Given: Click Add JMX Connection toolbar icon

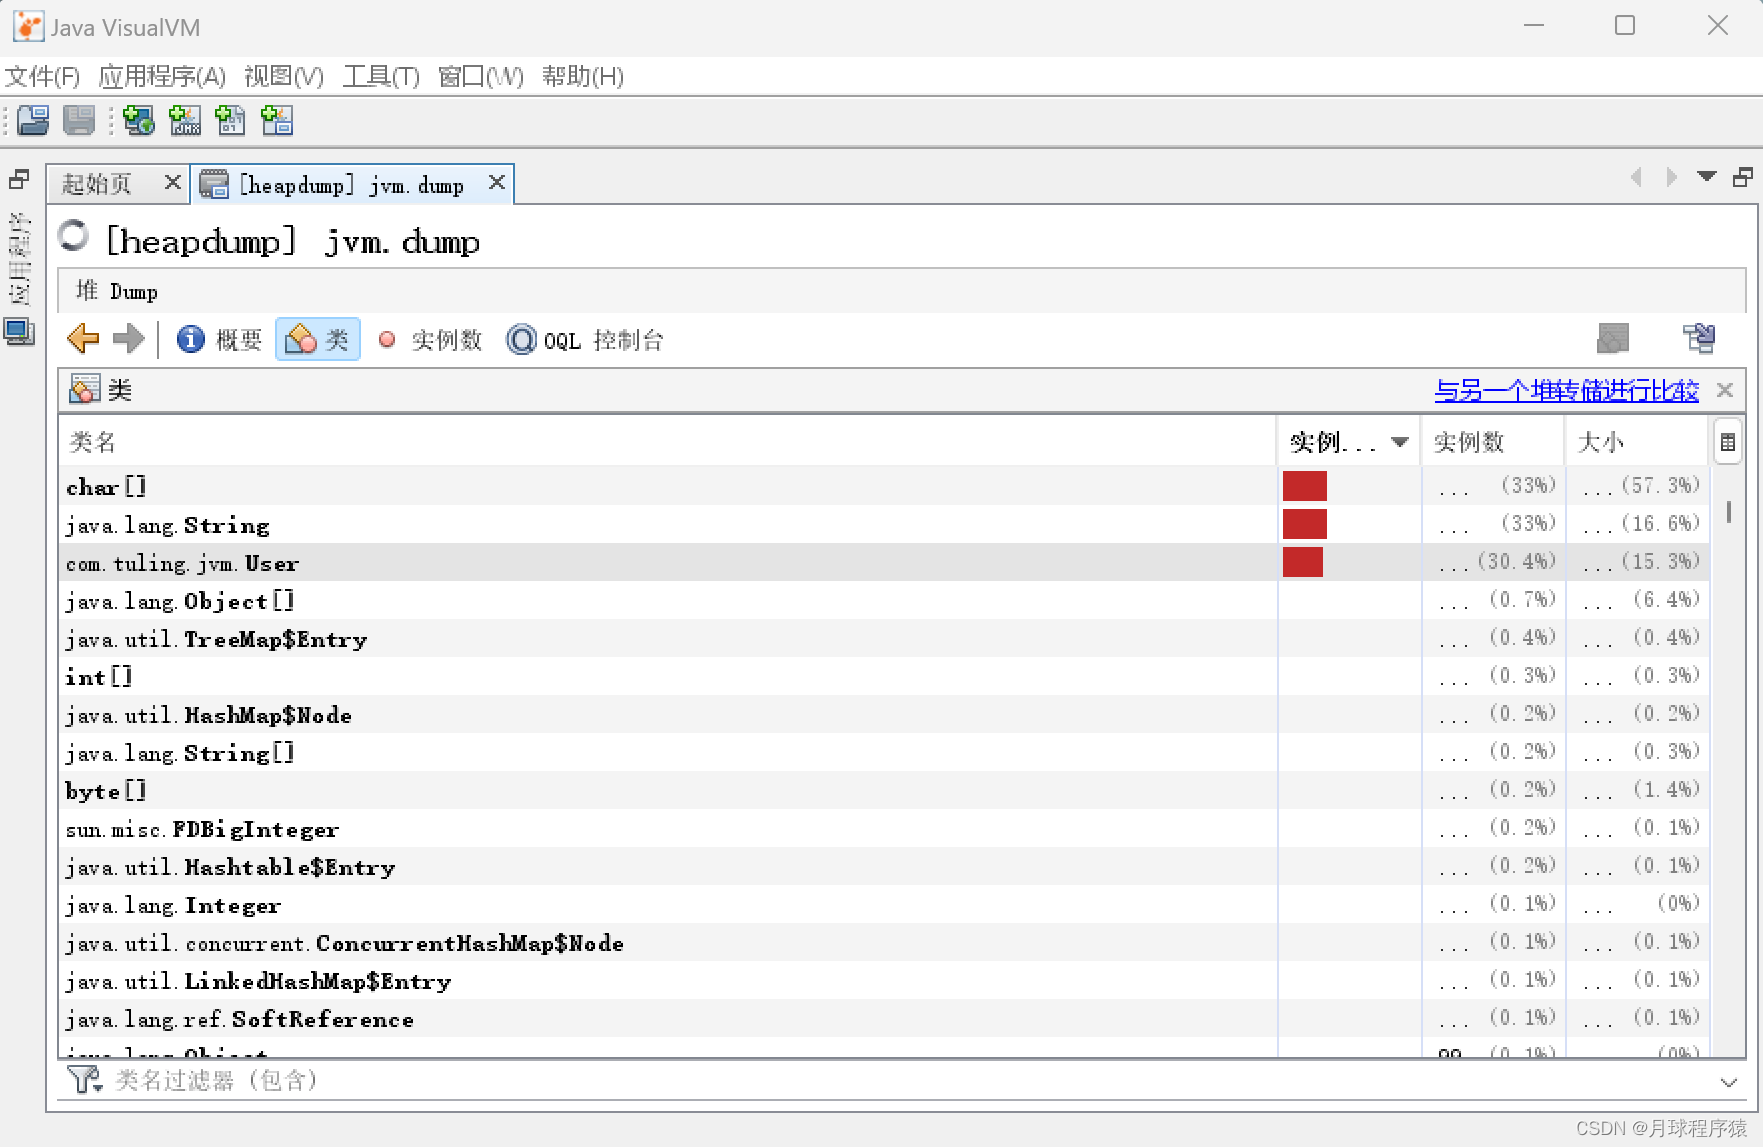Looking at the screenshot, I should coord(185,121).
